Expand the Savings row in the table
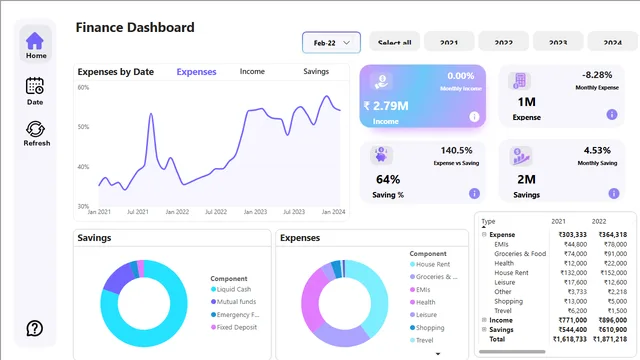640x360 pixels. (x=484, y=329)
